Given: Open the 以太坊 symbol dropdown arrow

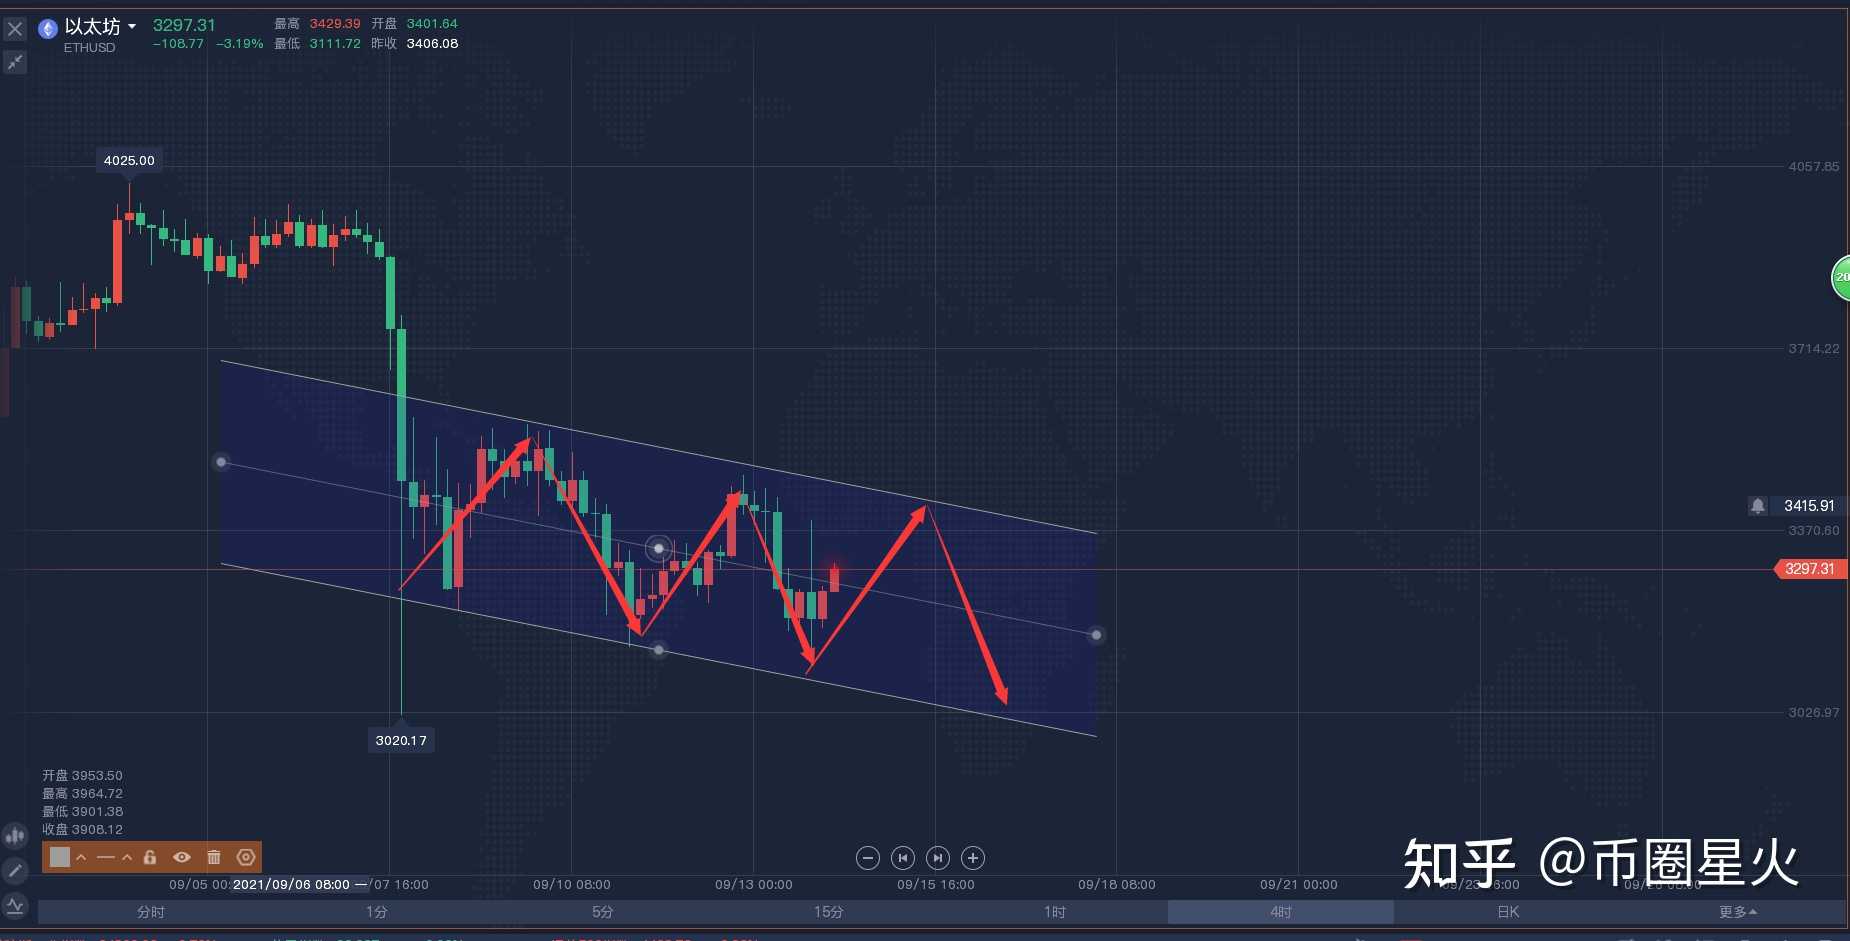Looking at the screenshot, I should [x=131, y=27].
